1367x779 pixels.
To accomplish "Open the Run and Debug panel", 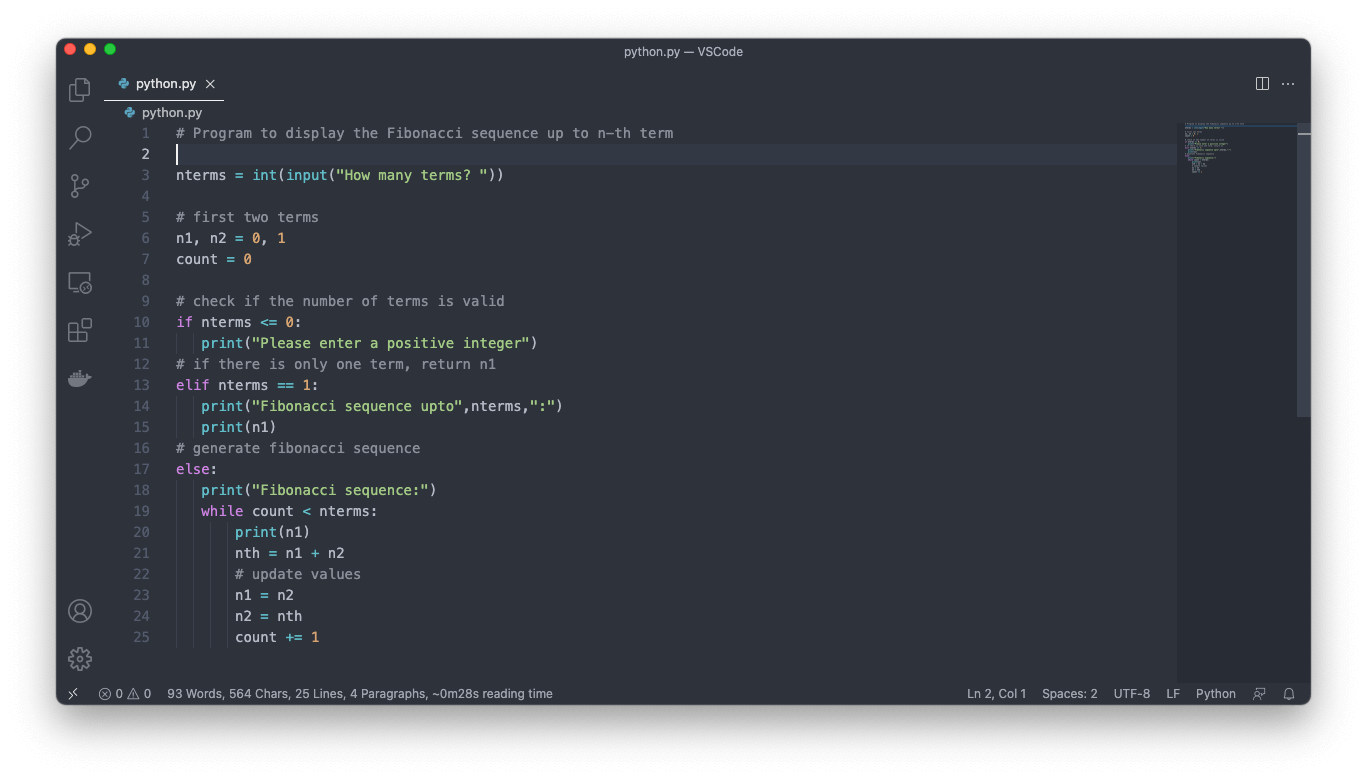I will coord(79,233).
